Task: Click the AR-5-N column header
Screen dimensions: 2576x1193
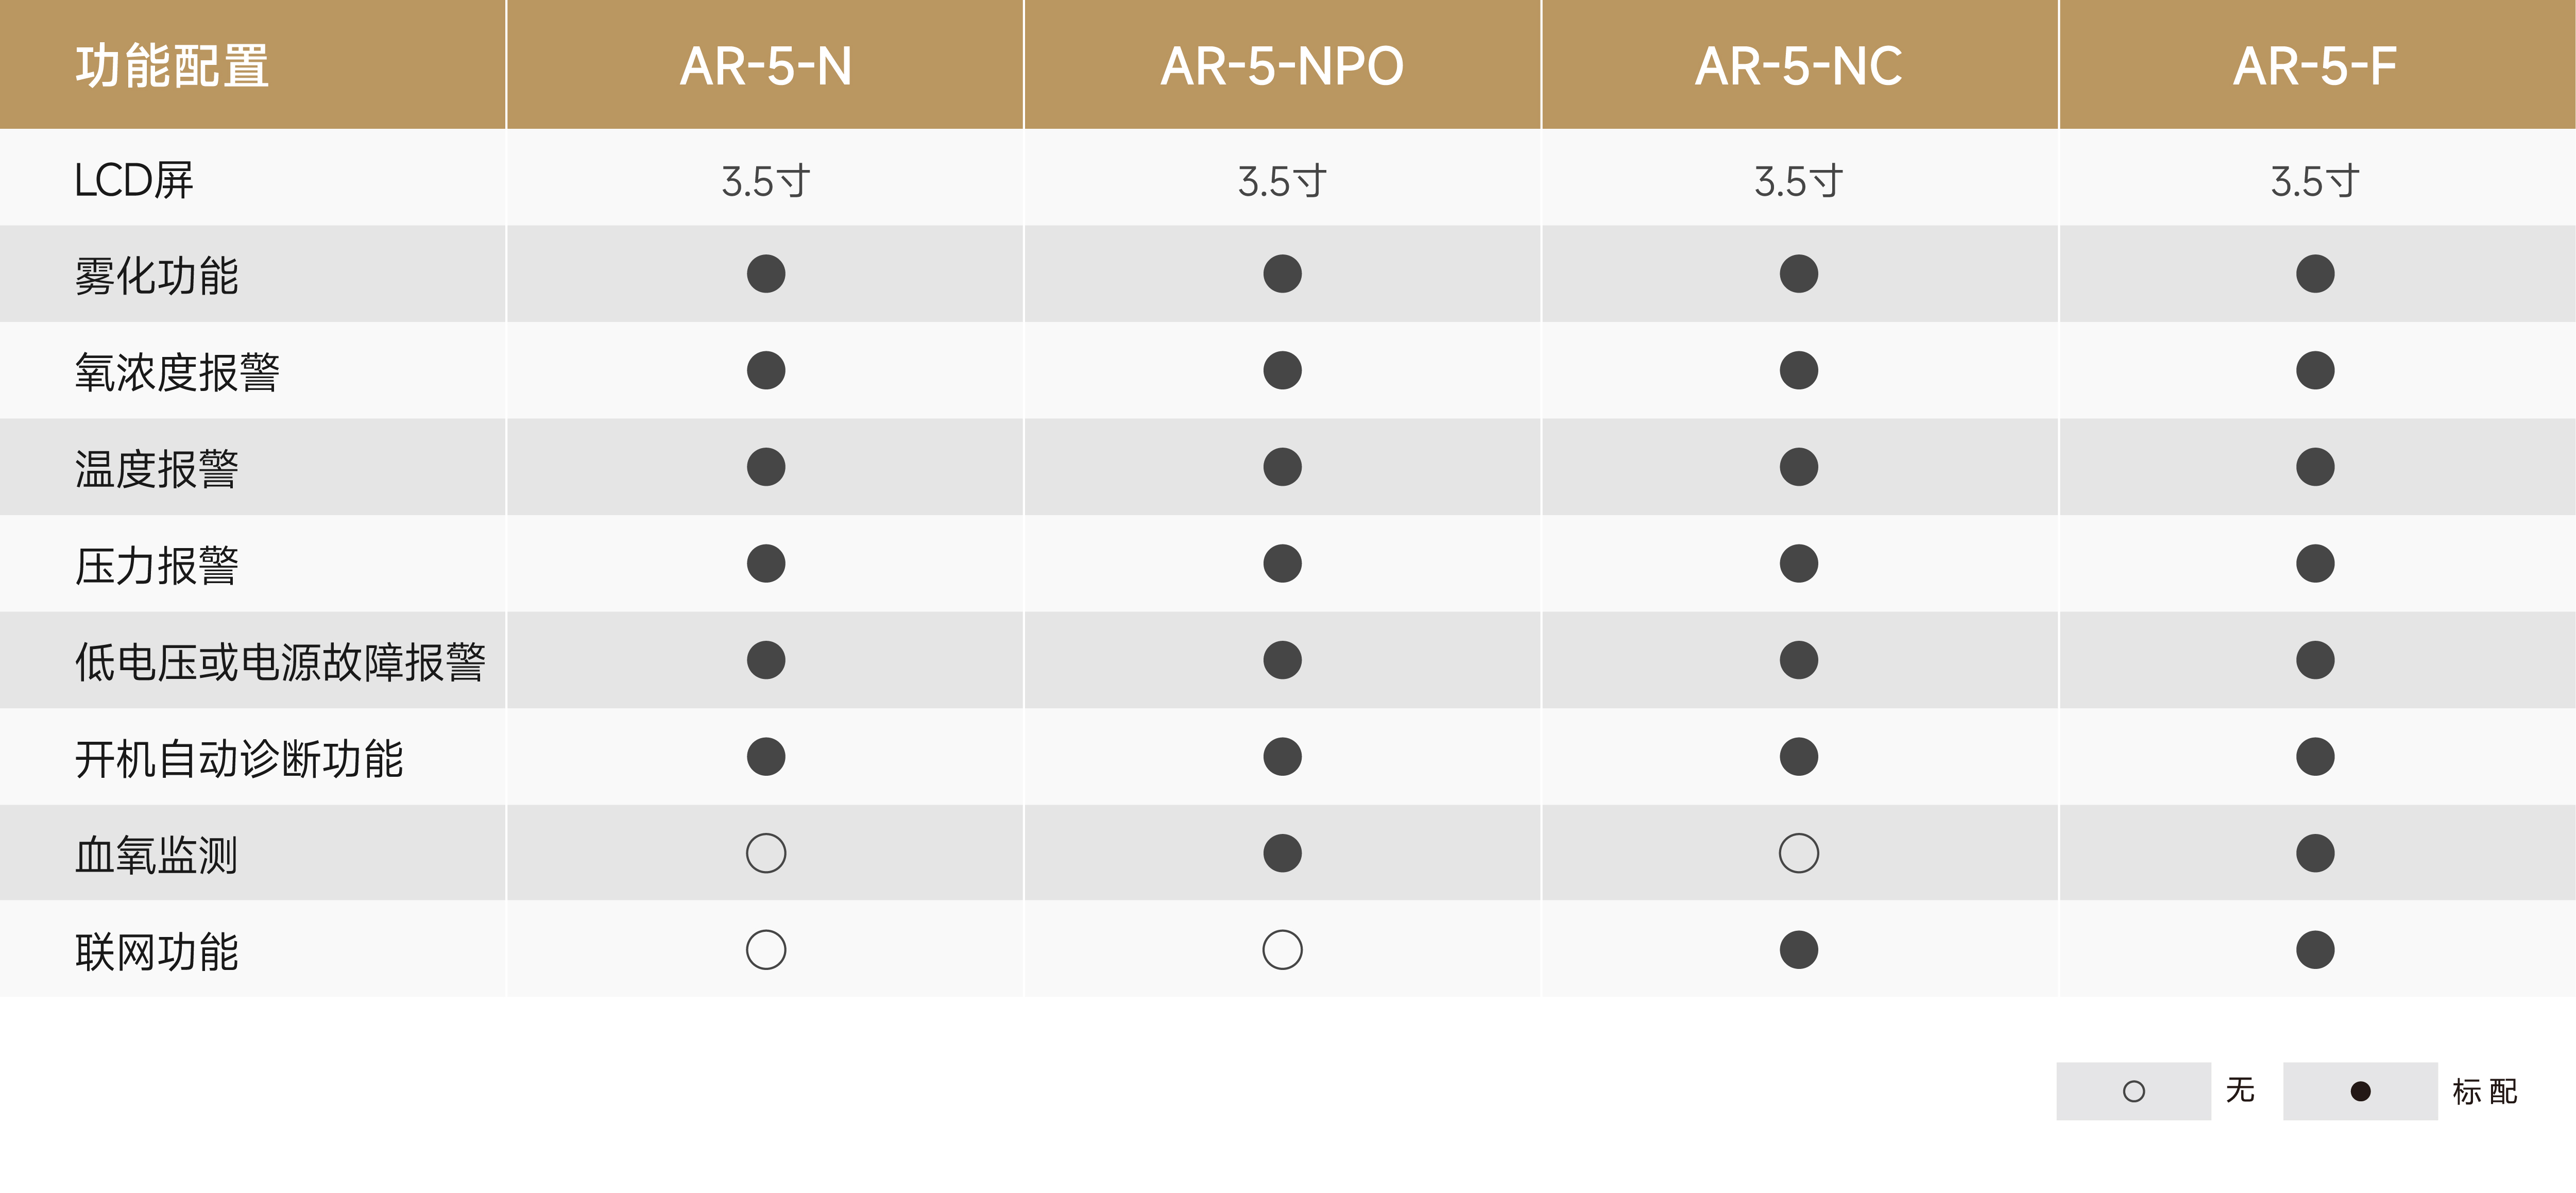Action: coord(766,66)
